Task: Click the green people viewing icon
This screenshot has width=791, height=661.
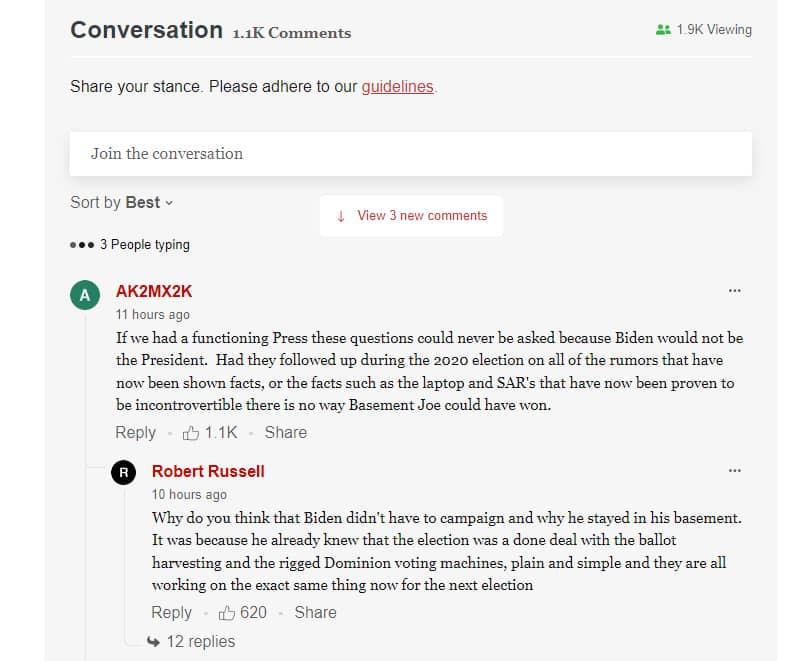Action: click(663, 30)
